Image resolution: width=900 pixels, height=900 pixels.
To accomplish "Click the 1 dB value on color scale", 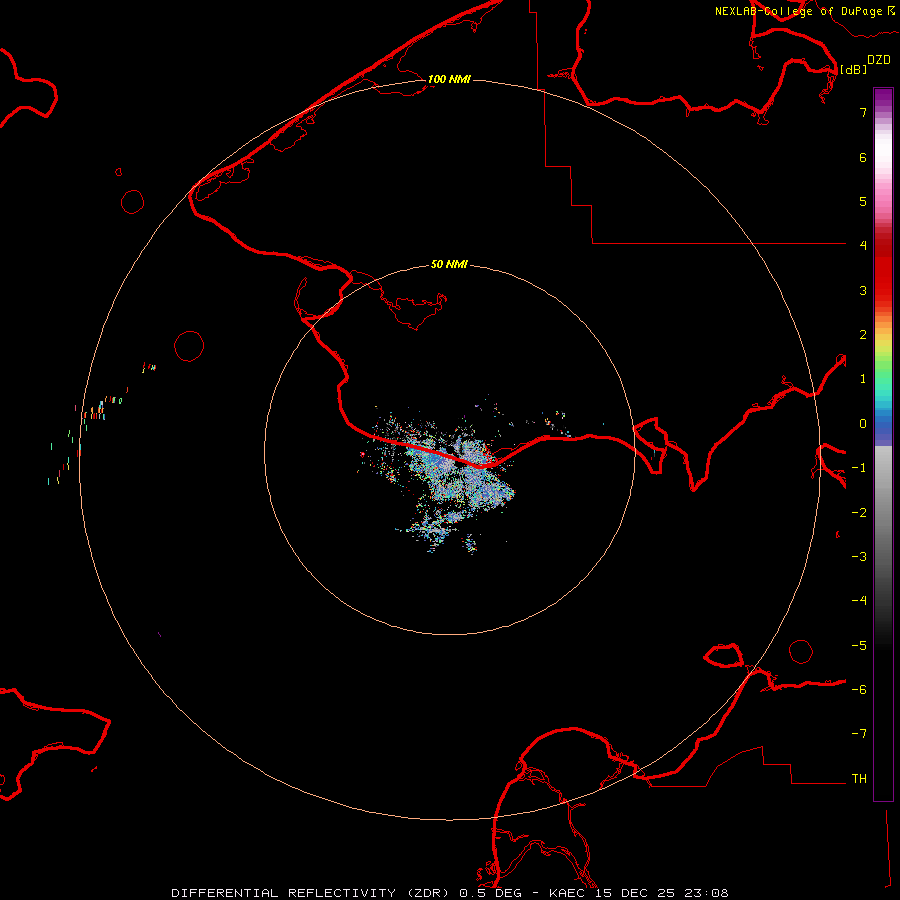I will tap(863, 379).
